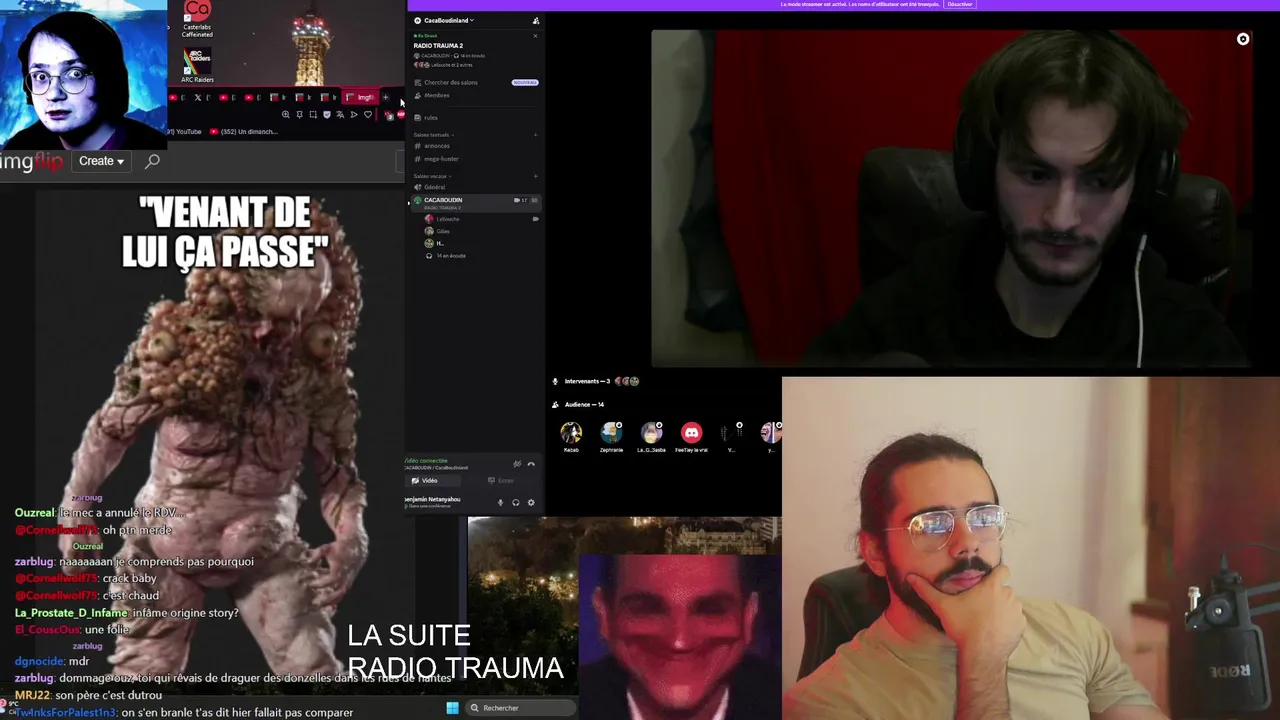
Task: Open the ARC Raiders desktop shortcut
Action: pyautogui.click(x=197, y=65)
